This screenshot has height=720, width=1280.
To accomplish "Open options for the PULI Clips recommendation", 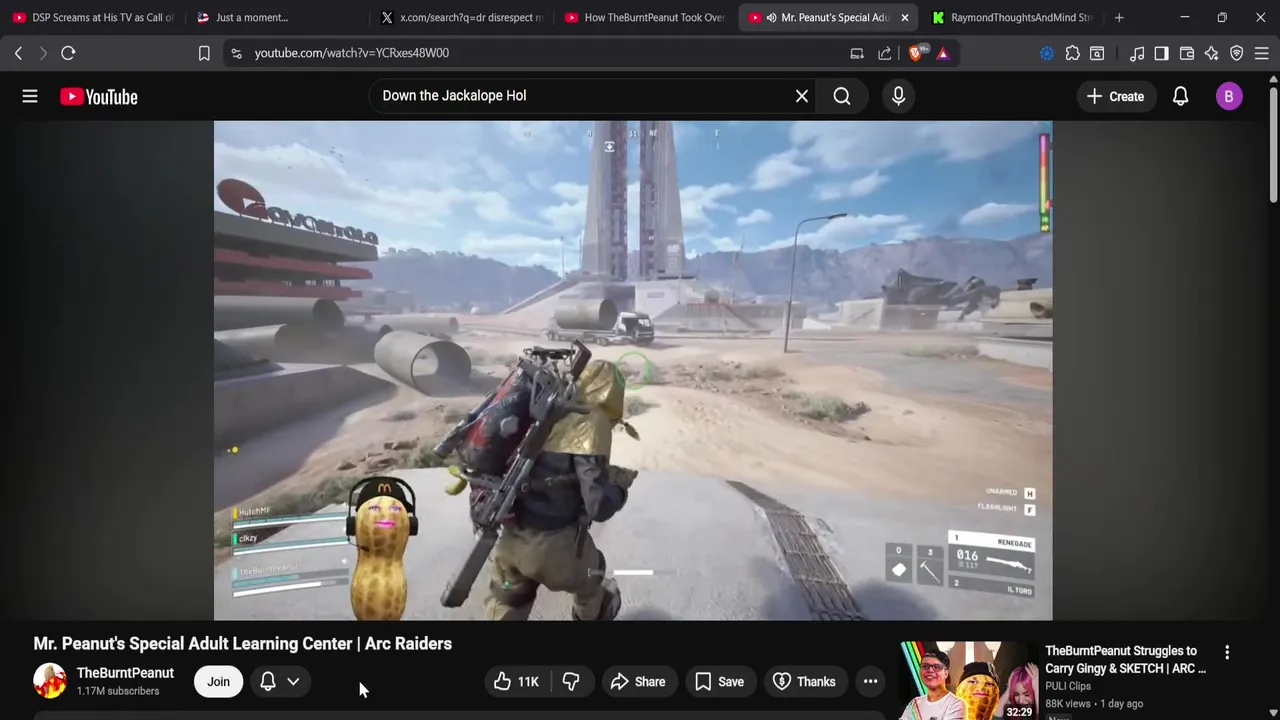I will pyautogui.click(x=1227, y=653).
